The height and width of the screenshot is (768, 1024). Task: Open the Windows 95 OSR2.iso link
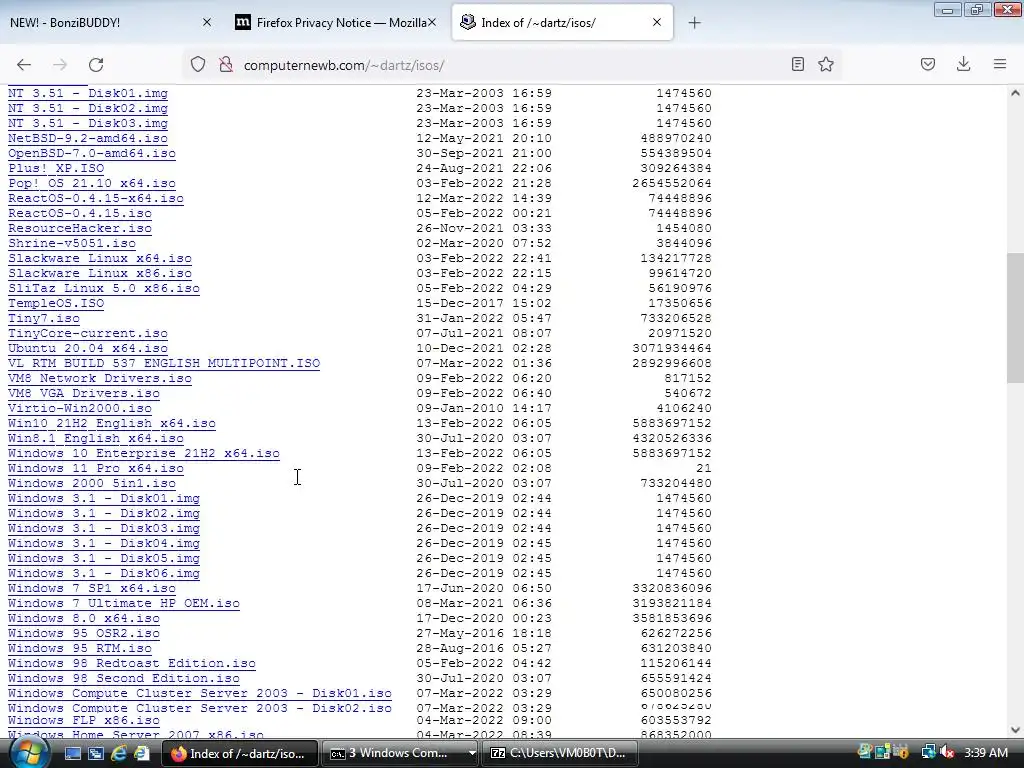point(84,634)
